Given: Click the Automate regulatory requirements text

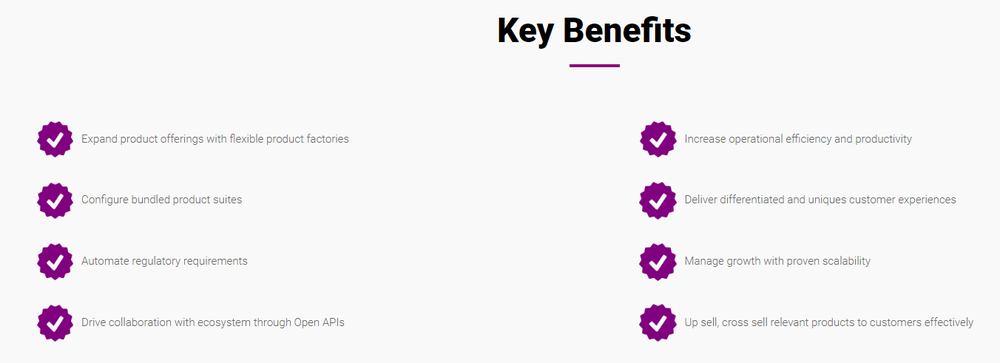Looking at the screenshot, I should pos(164,261).
